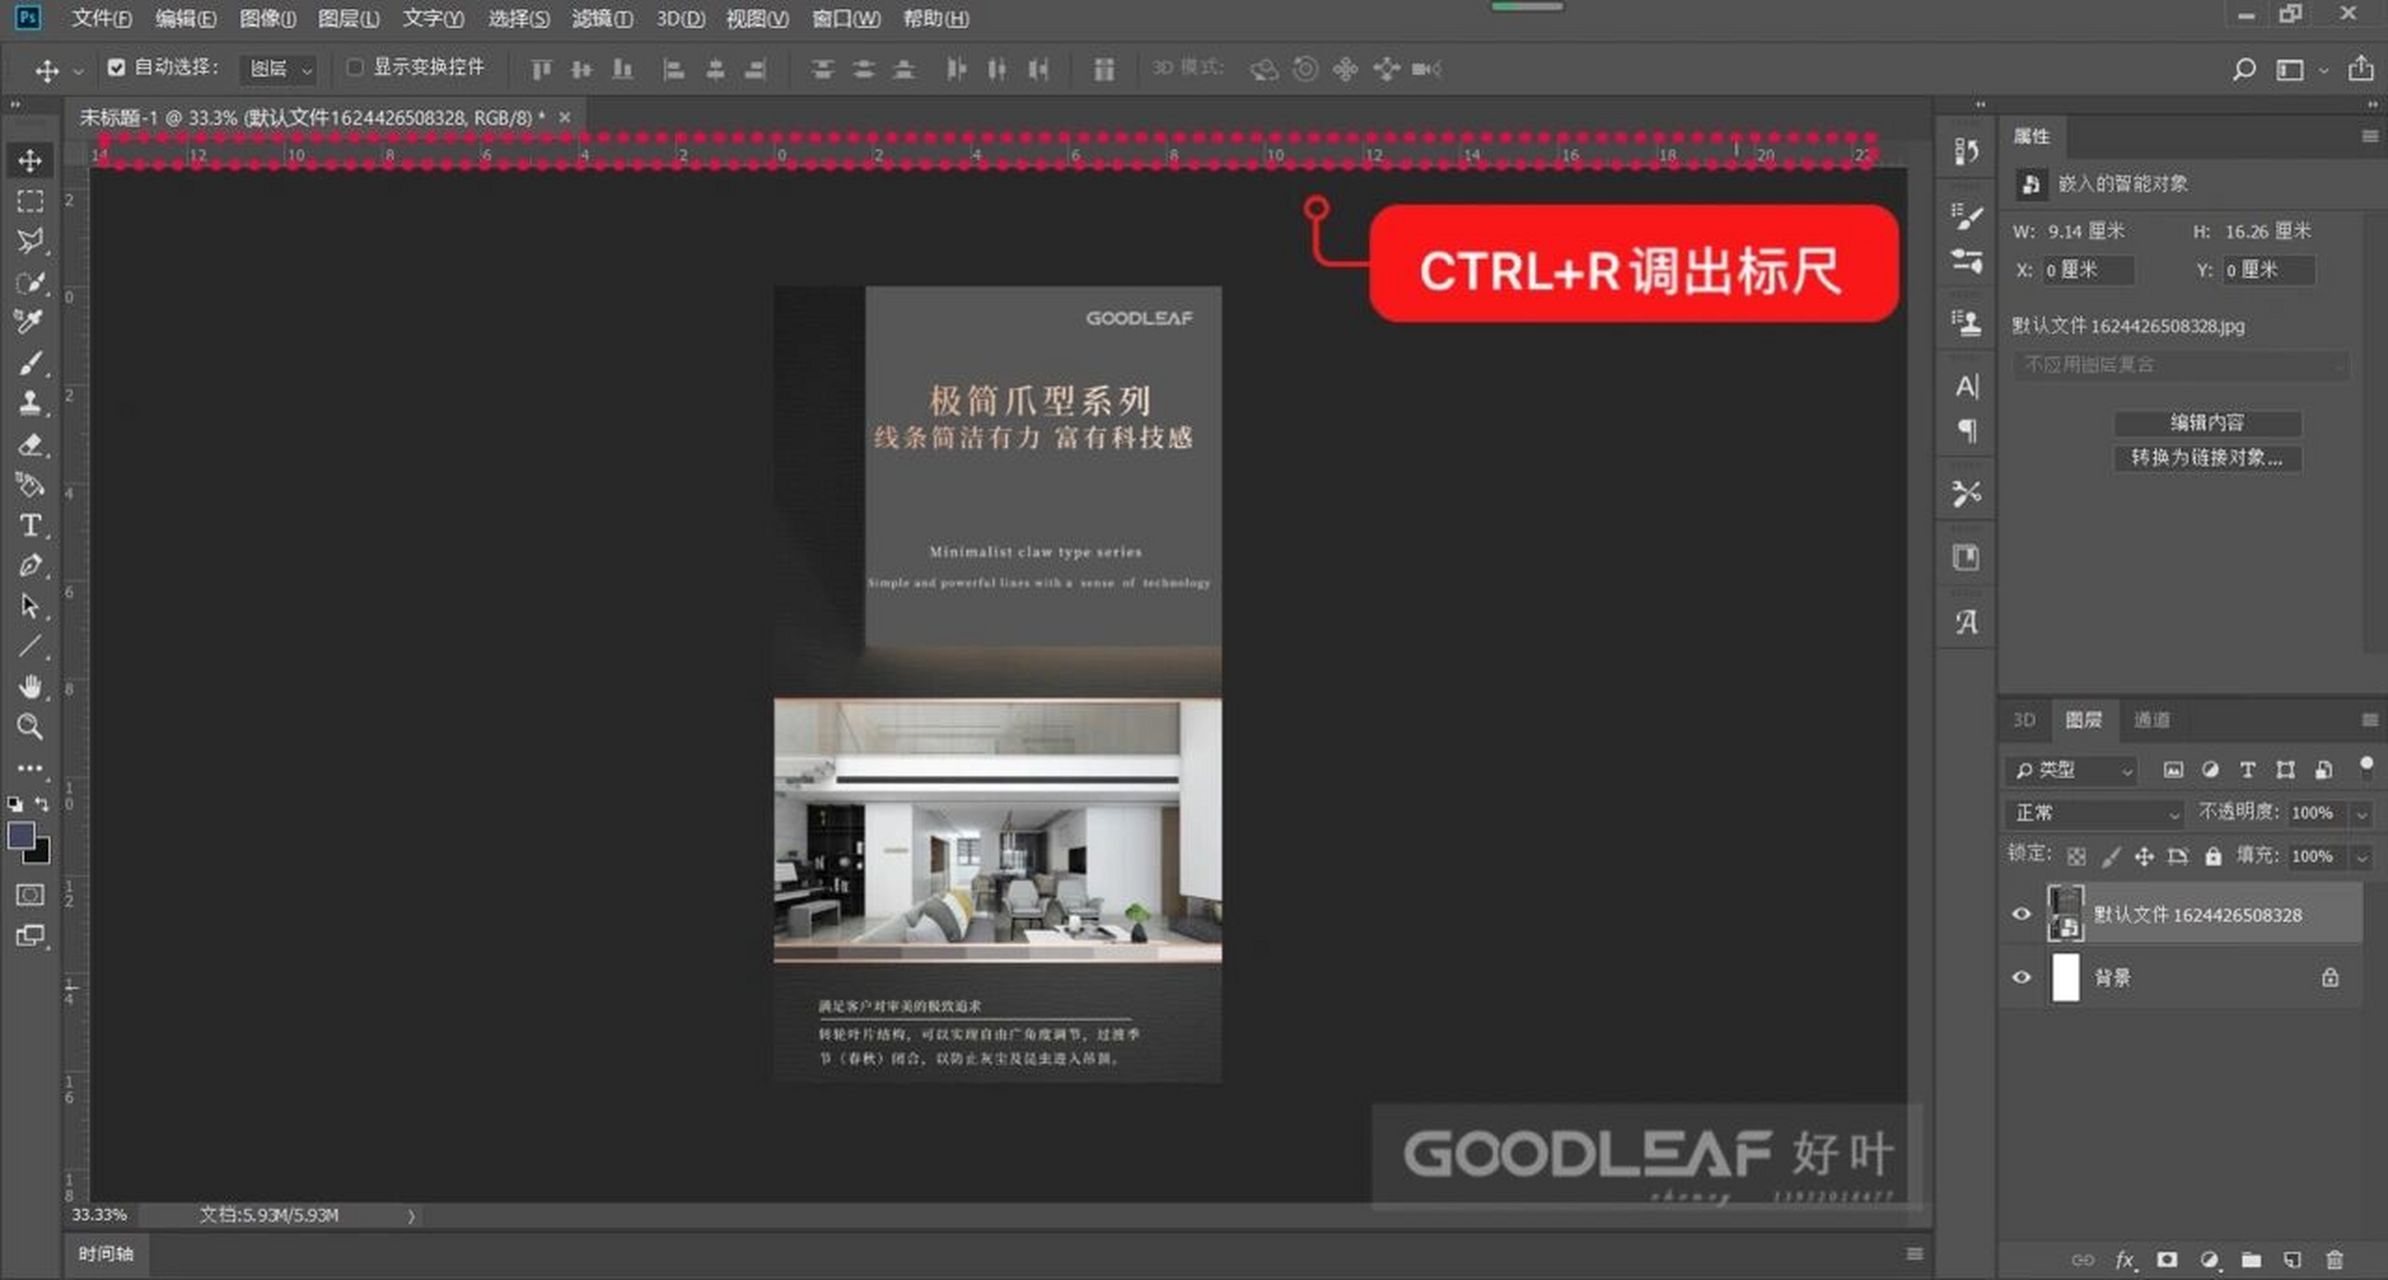
Task: Uncheck the 自动选择 checkbox
Action: 117,67
